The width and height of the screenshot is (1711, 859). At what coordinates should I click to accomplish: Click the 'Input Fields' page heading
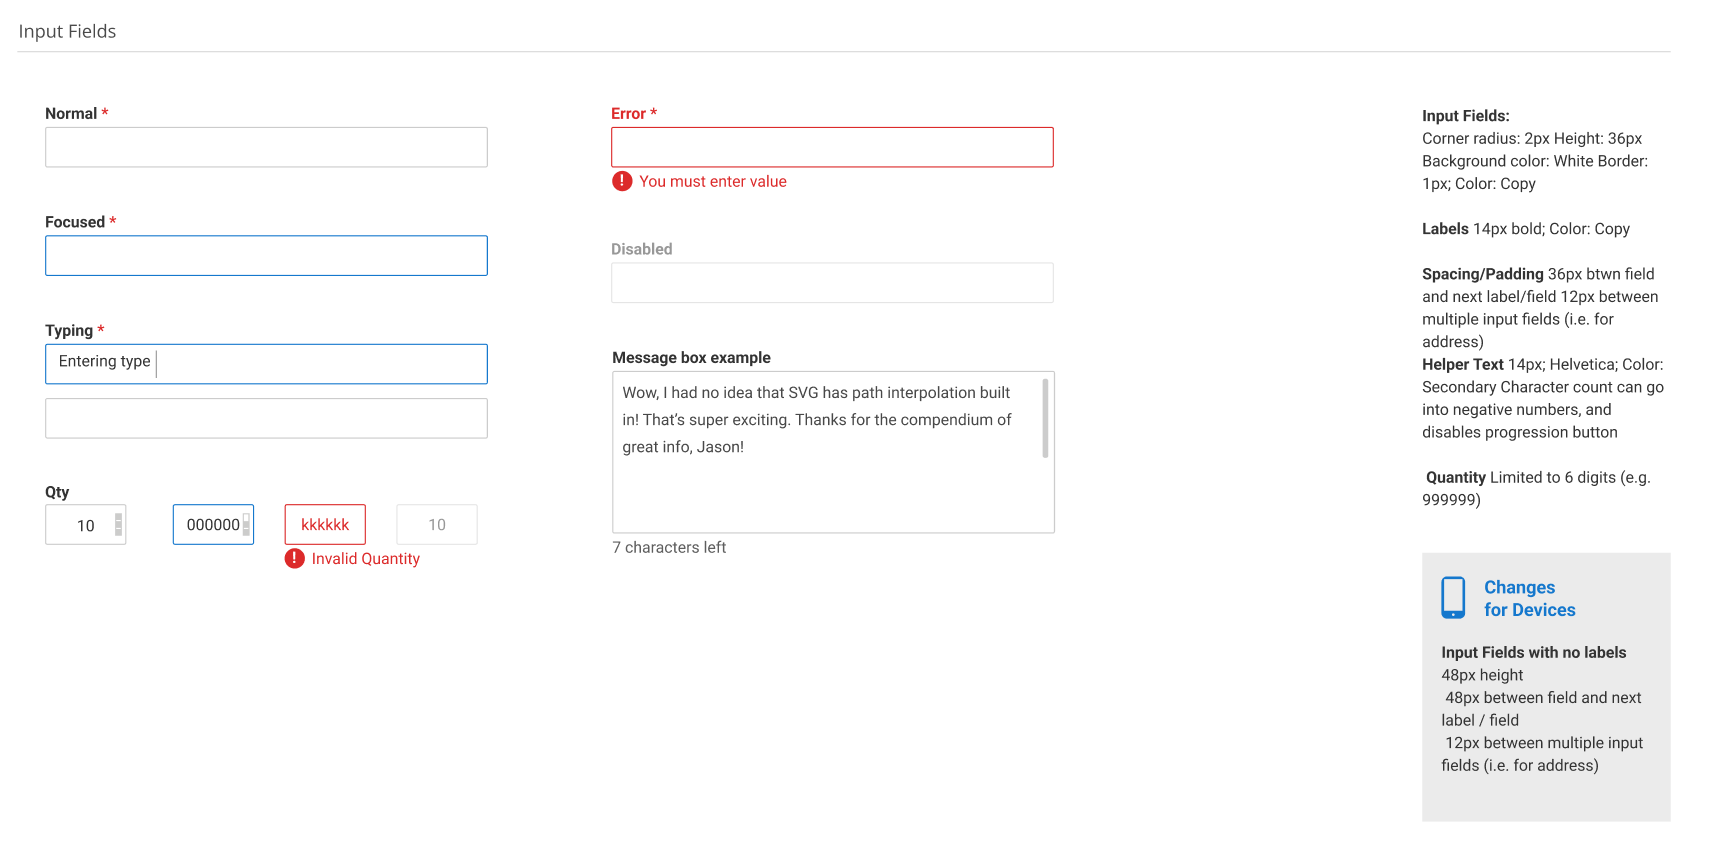67,31
